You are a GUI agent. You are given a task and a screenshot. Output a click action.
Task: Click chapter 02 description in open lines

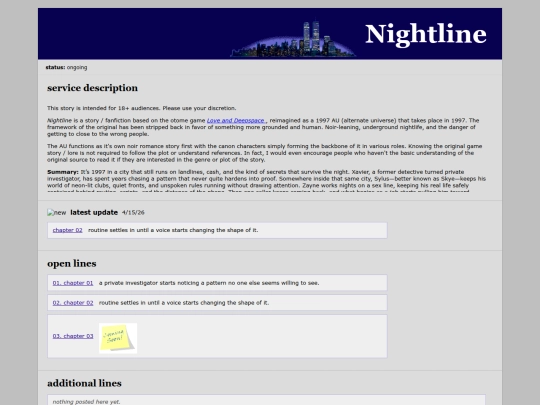coord(184,303)
